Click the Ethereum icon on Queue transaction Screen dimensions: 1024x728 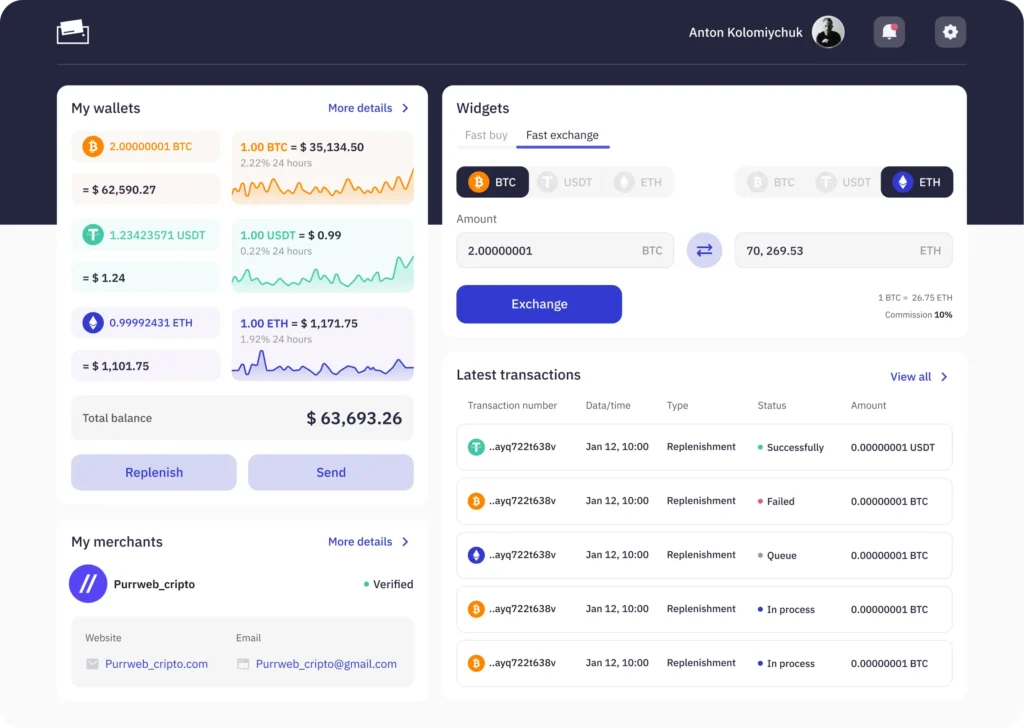476,555
